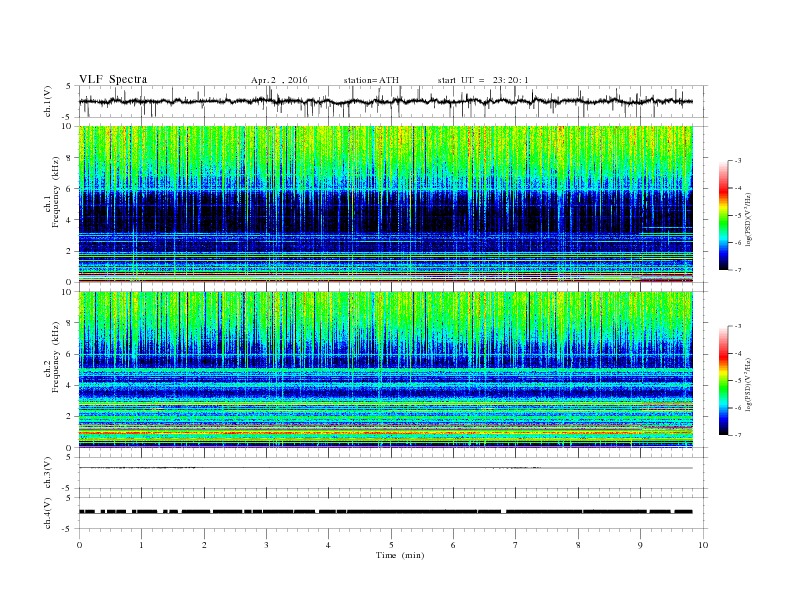Click the "ch.3(V)" axis label
The height and width of the screenshot is (612, 792).
pyautogui.click(x=48, y=473)
